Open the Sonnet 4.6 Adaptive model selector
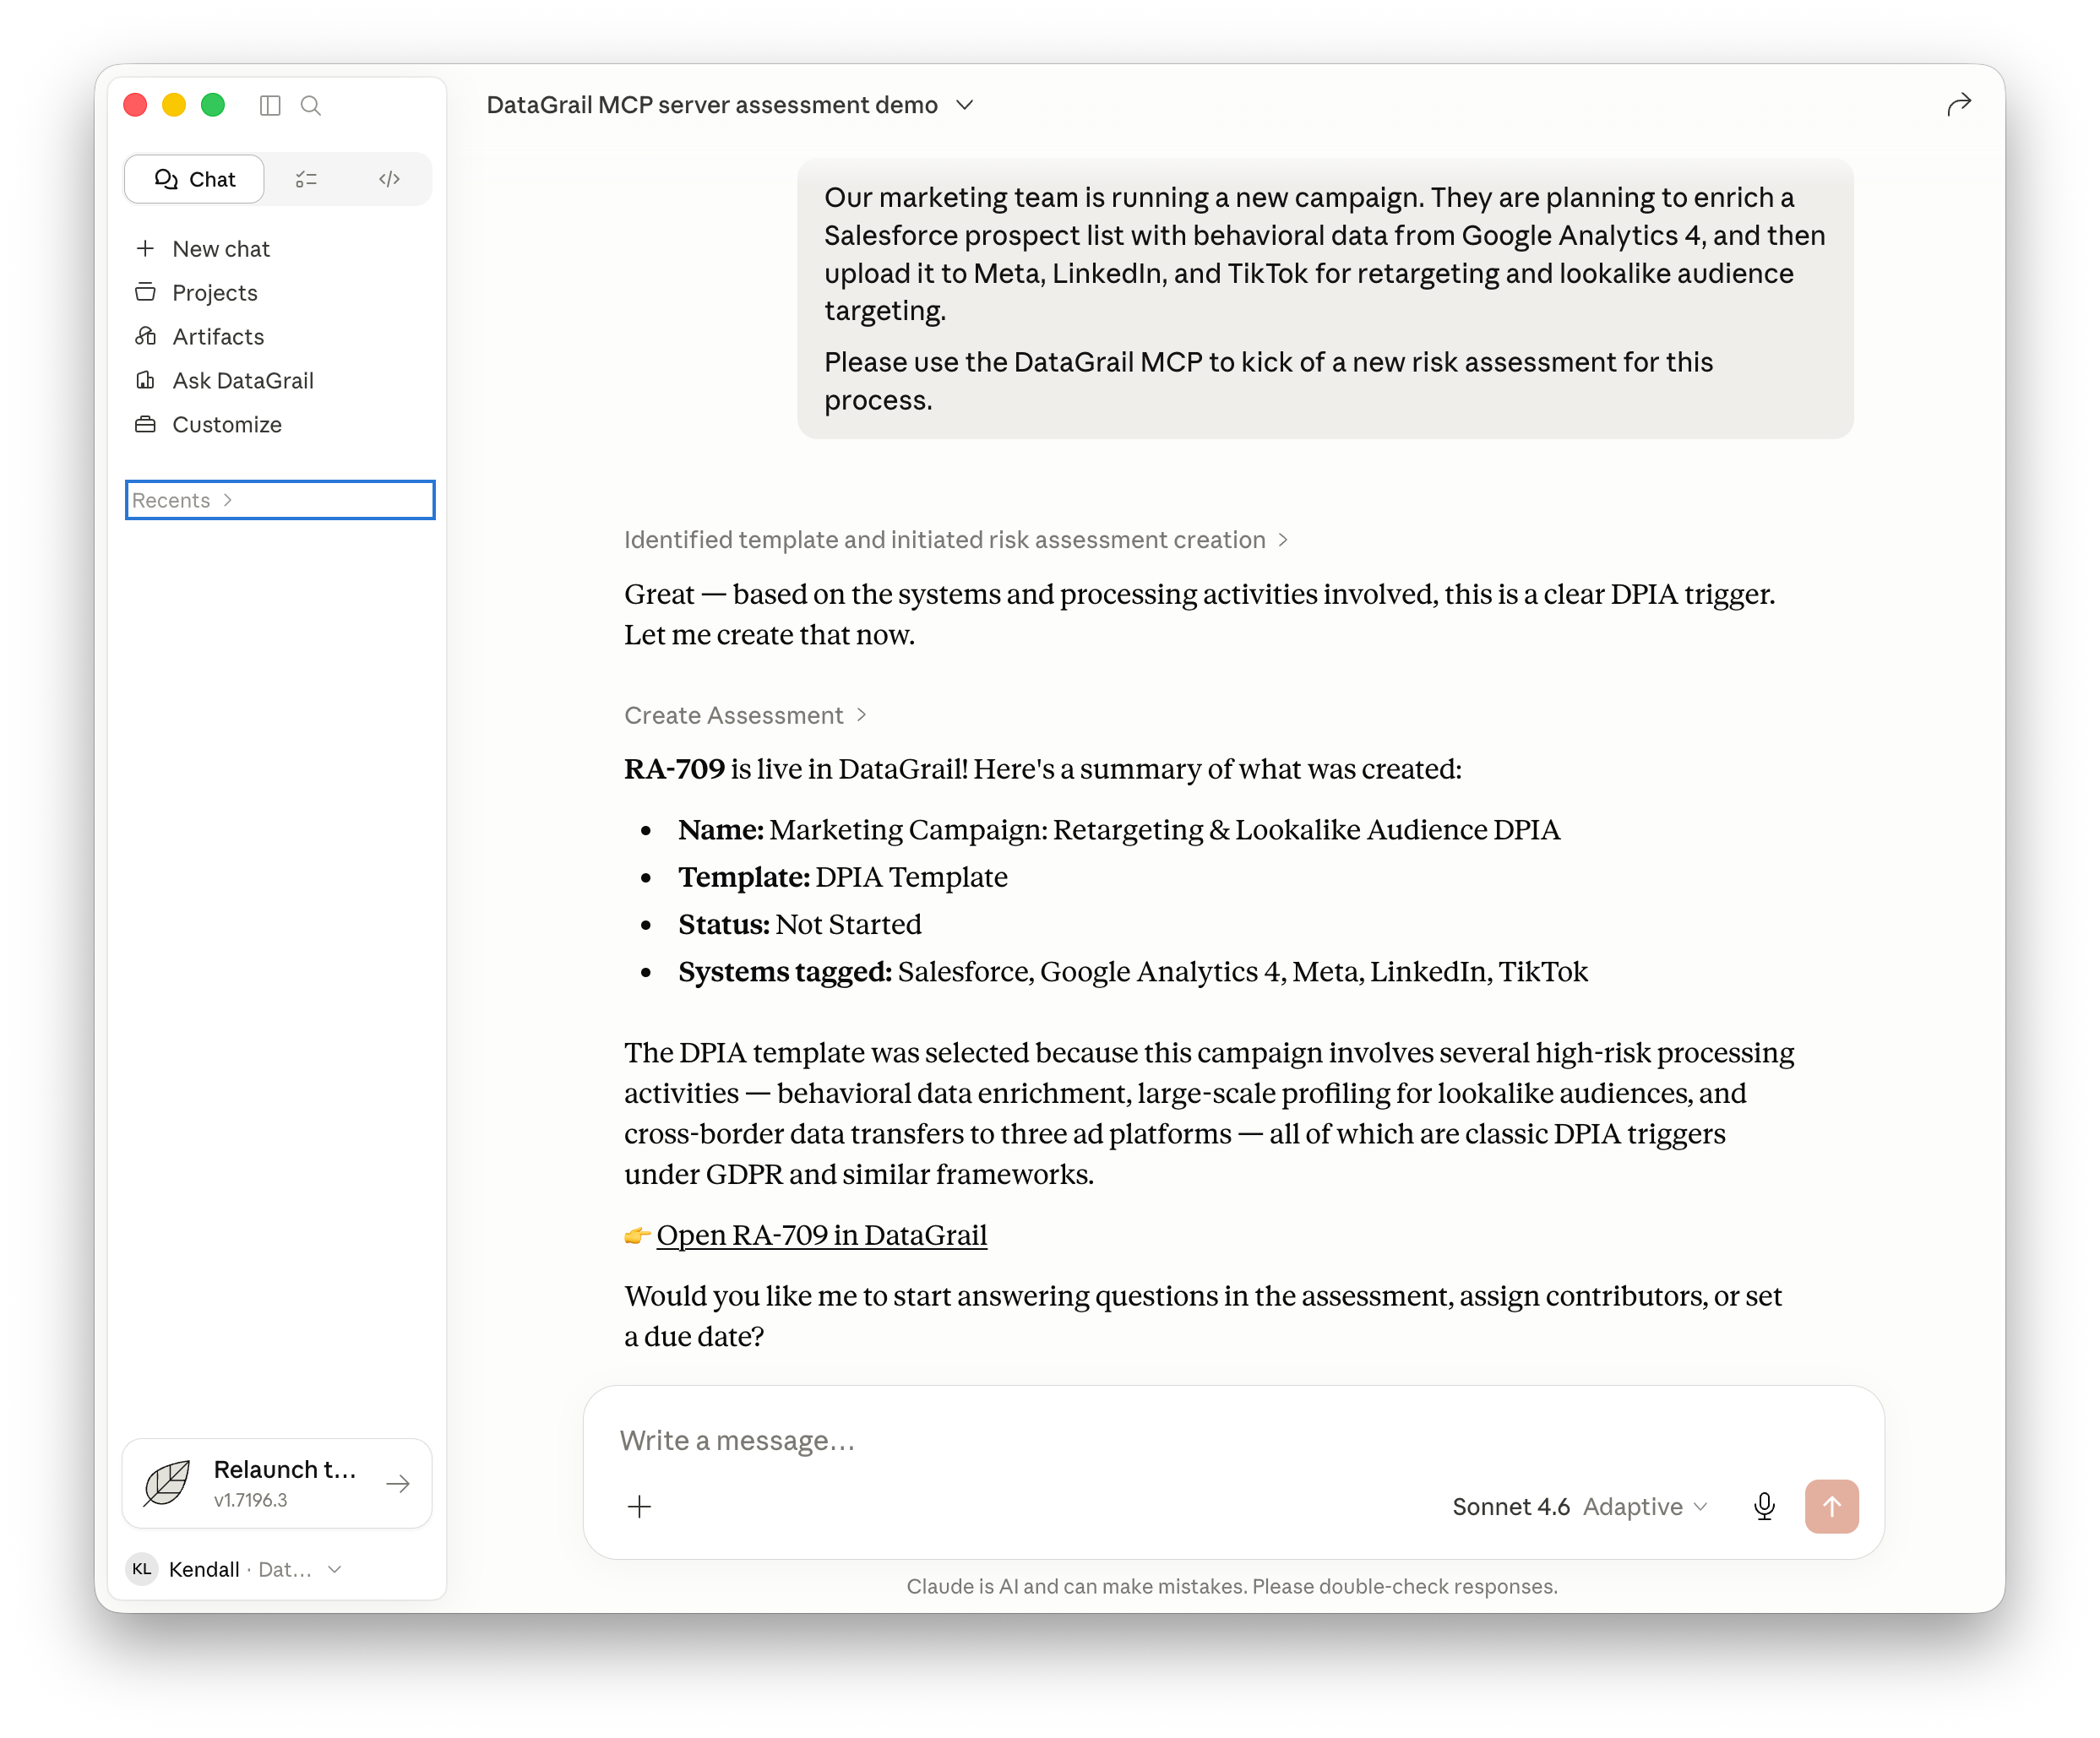Screen dimensions: 2100x1738 click(1580, 1507)
